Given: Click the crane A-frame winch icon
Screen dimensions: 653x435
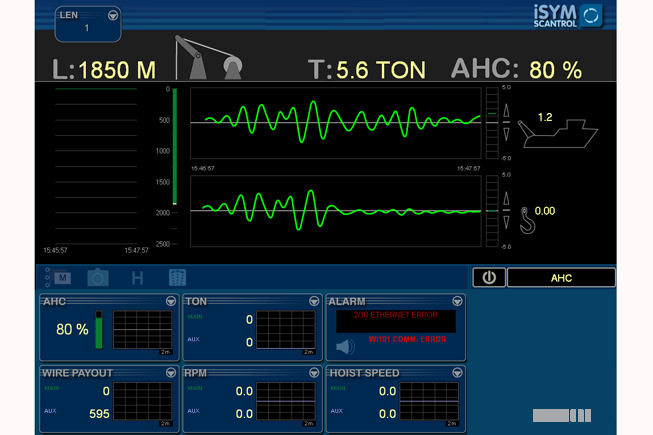Looking at the screenshot, I should click(x=209, y=58).
